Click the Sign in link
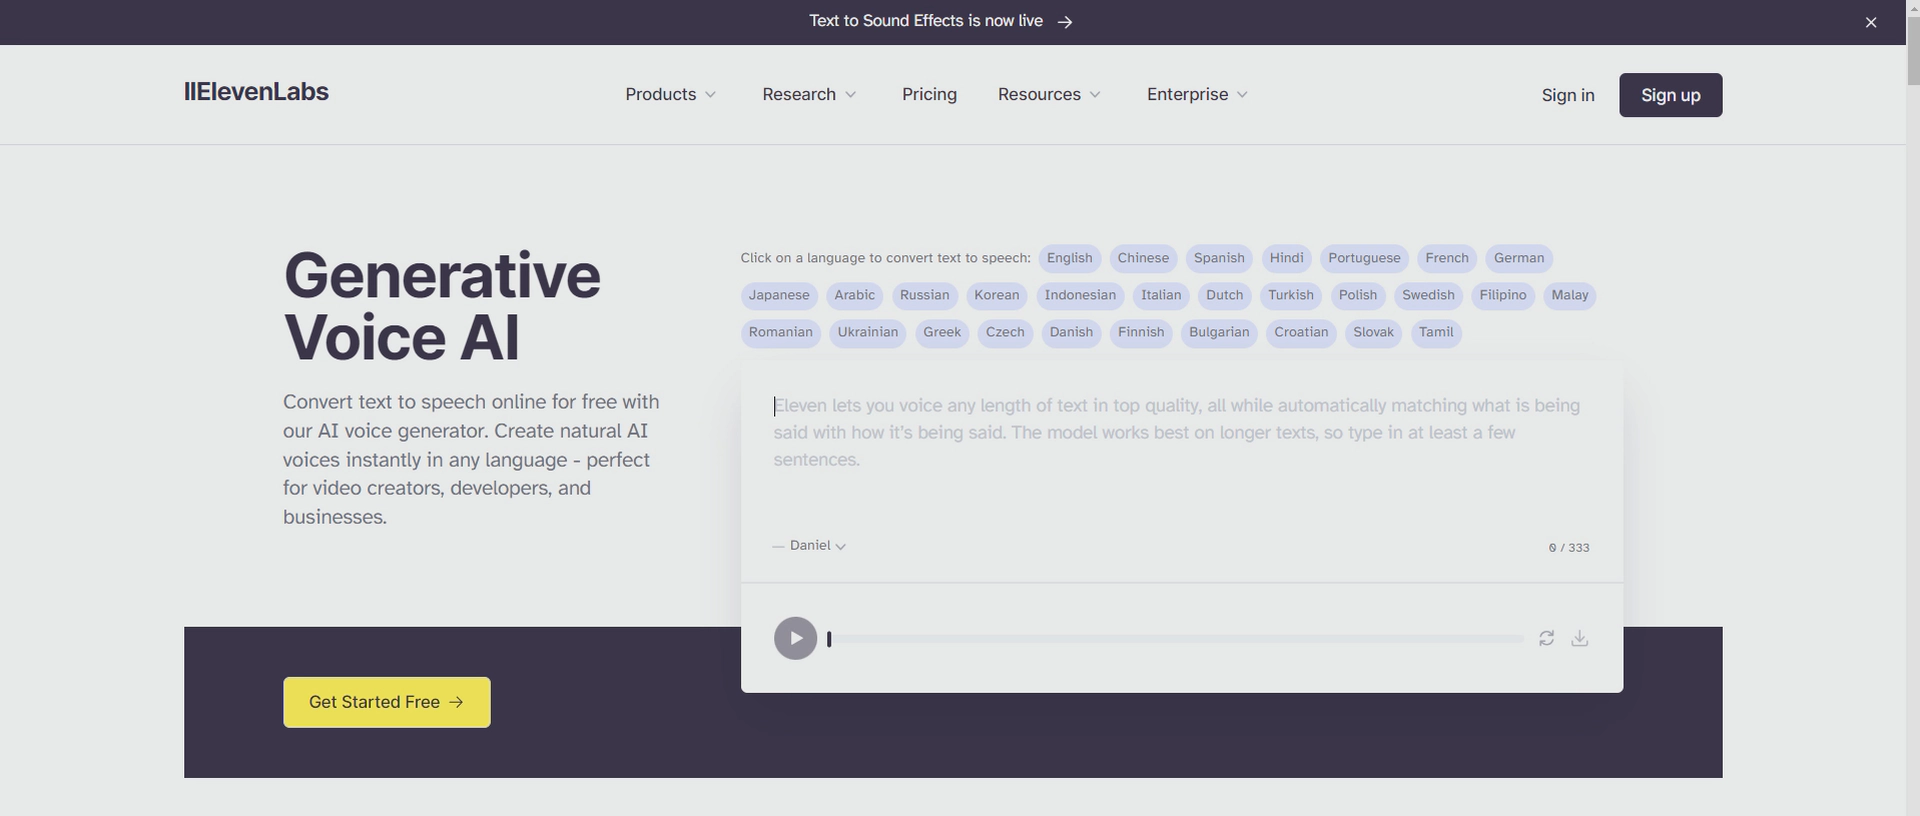The image size is (1920, 816). coord(1568,95)
